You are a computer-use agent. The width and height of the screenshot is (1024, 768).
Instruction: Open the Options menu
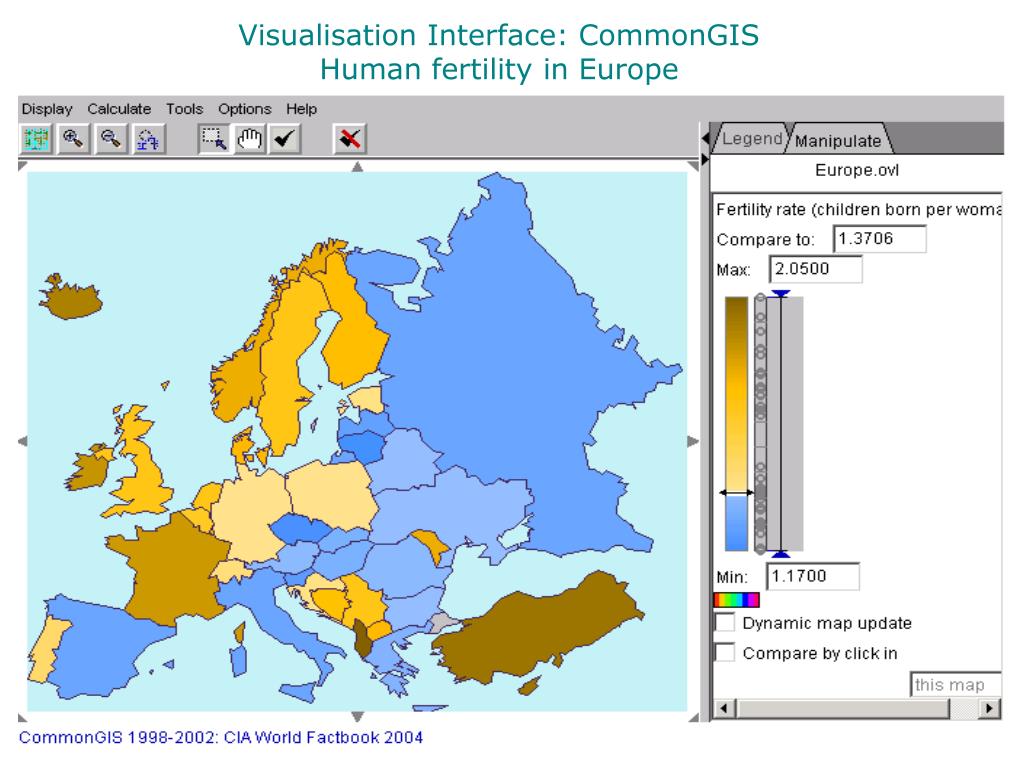244,109
